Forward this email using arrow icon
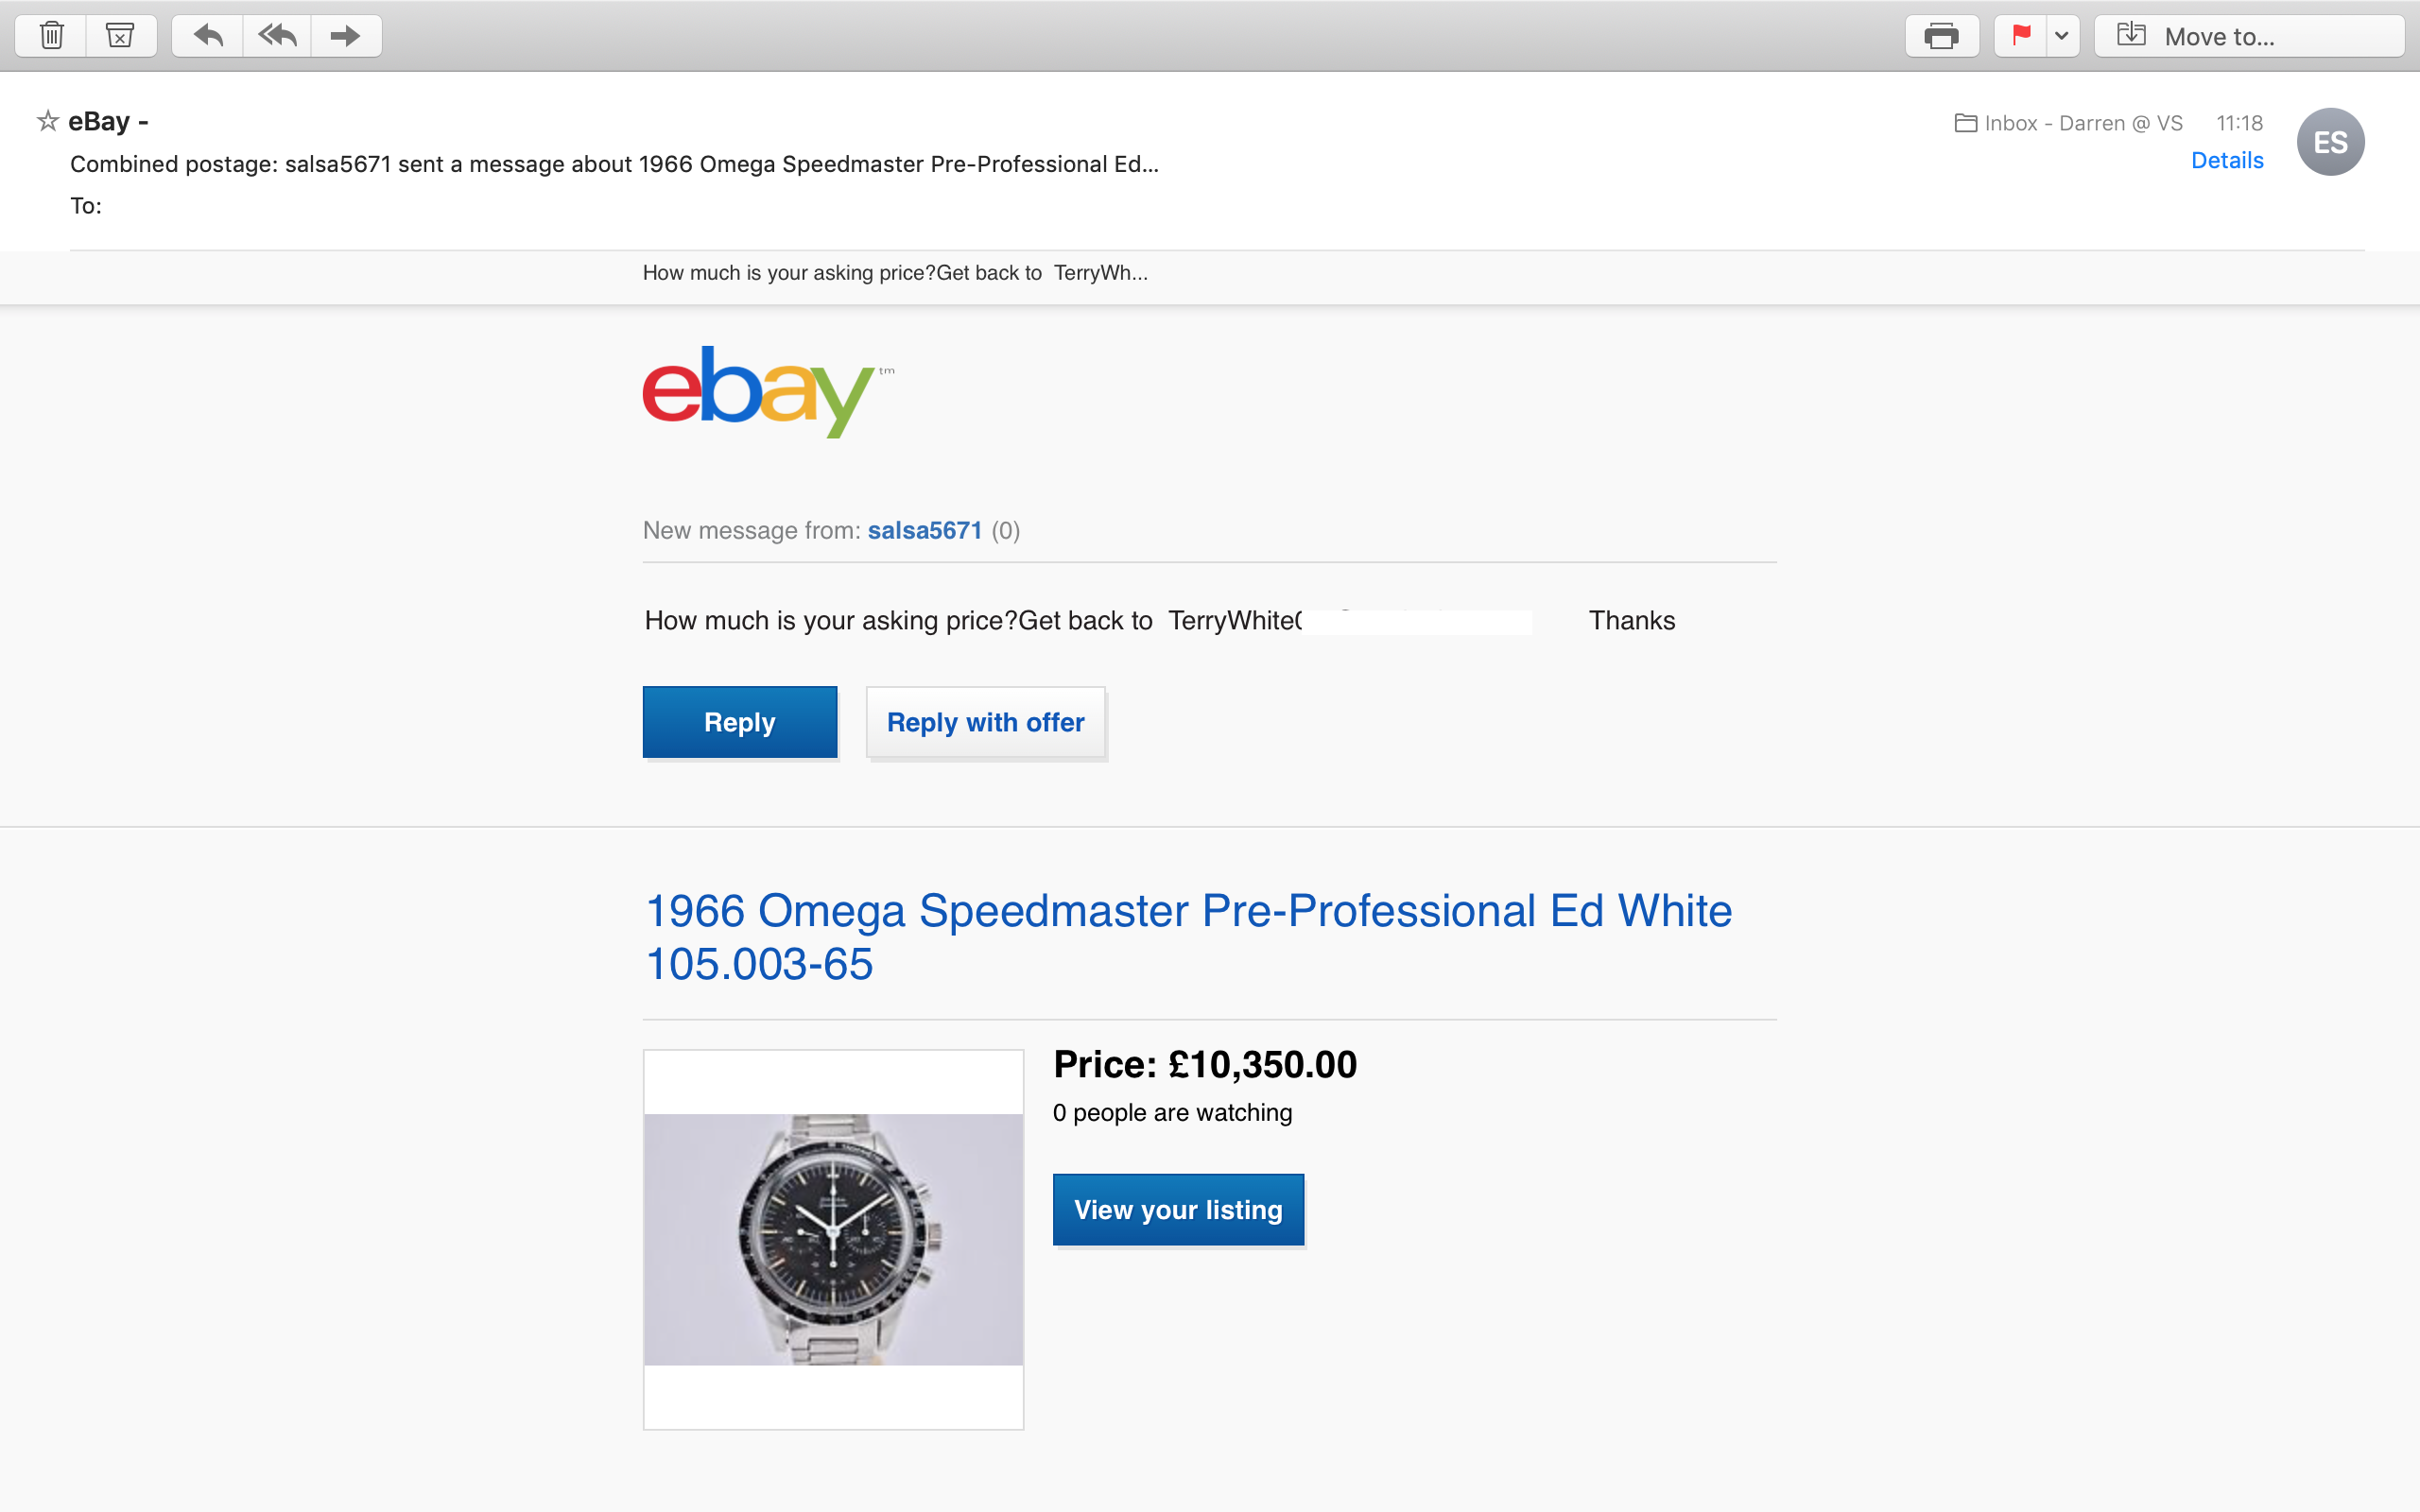The image size is (2420, 1512). (346, 36)
